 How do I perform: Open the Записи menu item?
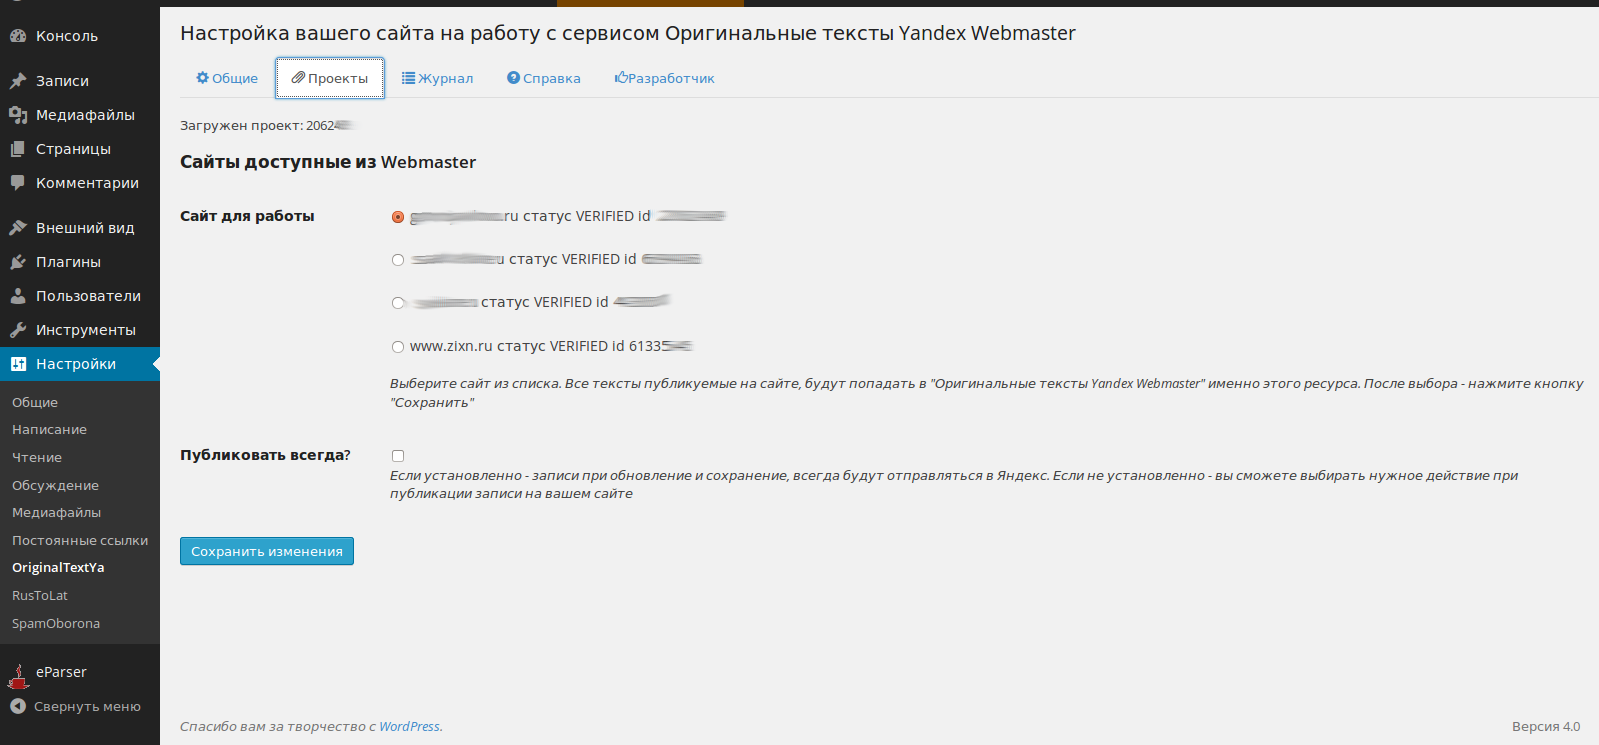point(80,81)
